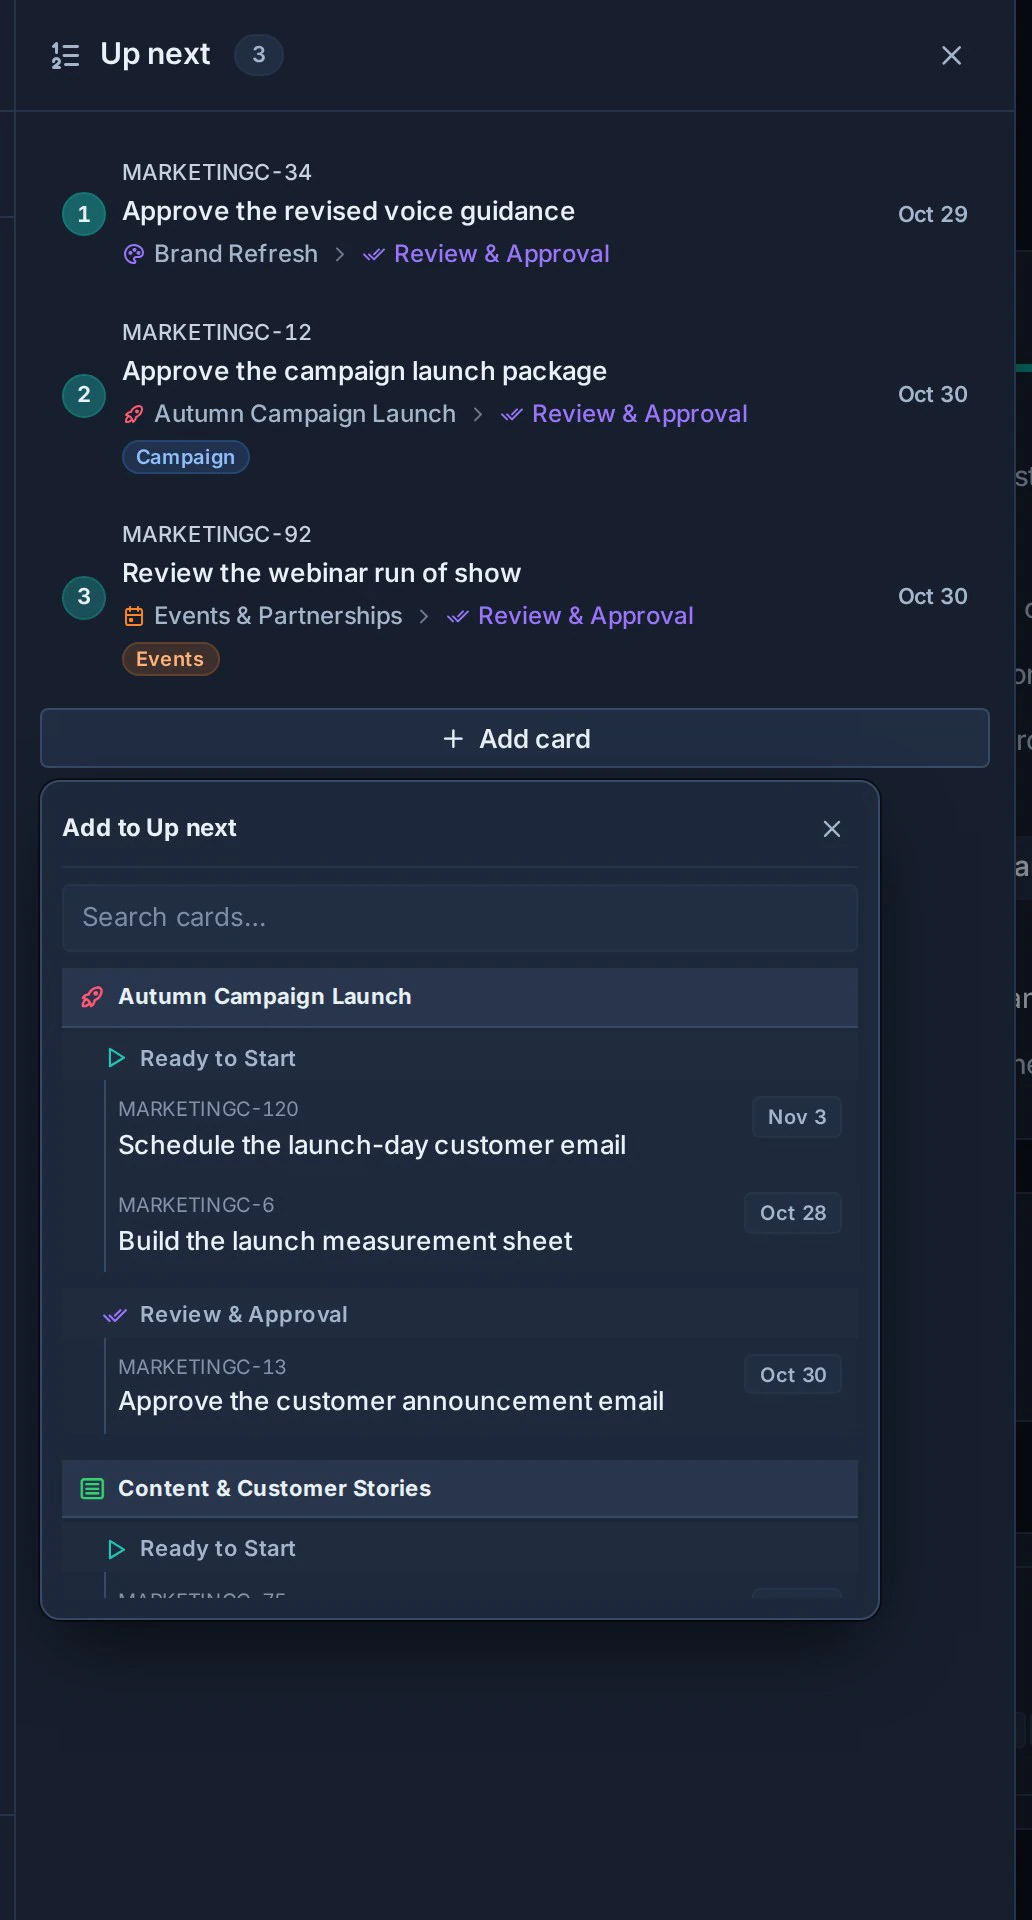The width and height of the screenshot is (1032, 1920).
Task: Click the Brand Refresh project link
Action: 235,255
